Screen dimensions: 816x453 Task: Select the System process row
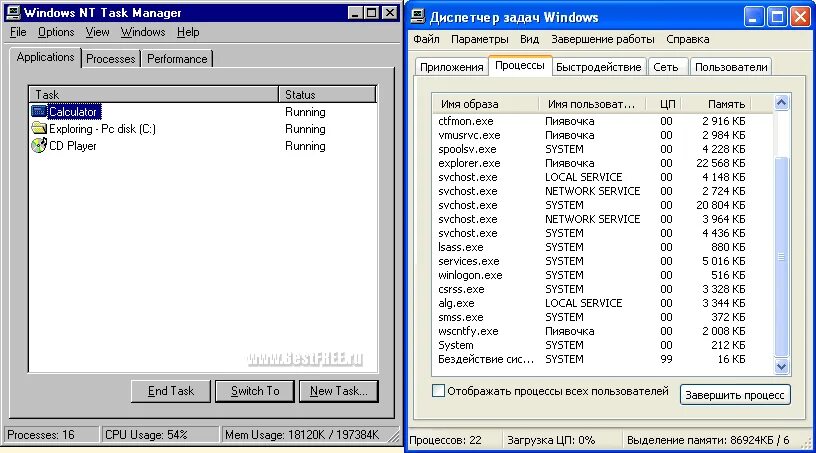click(x=602, y=345)
